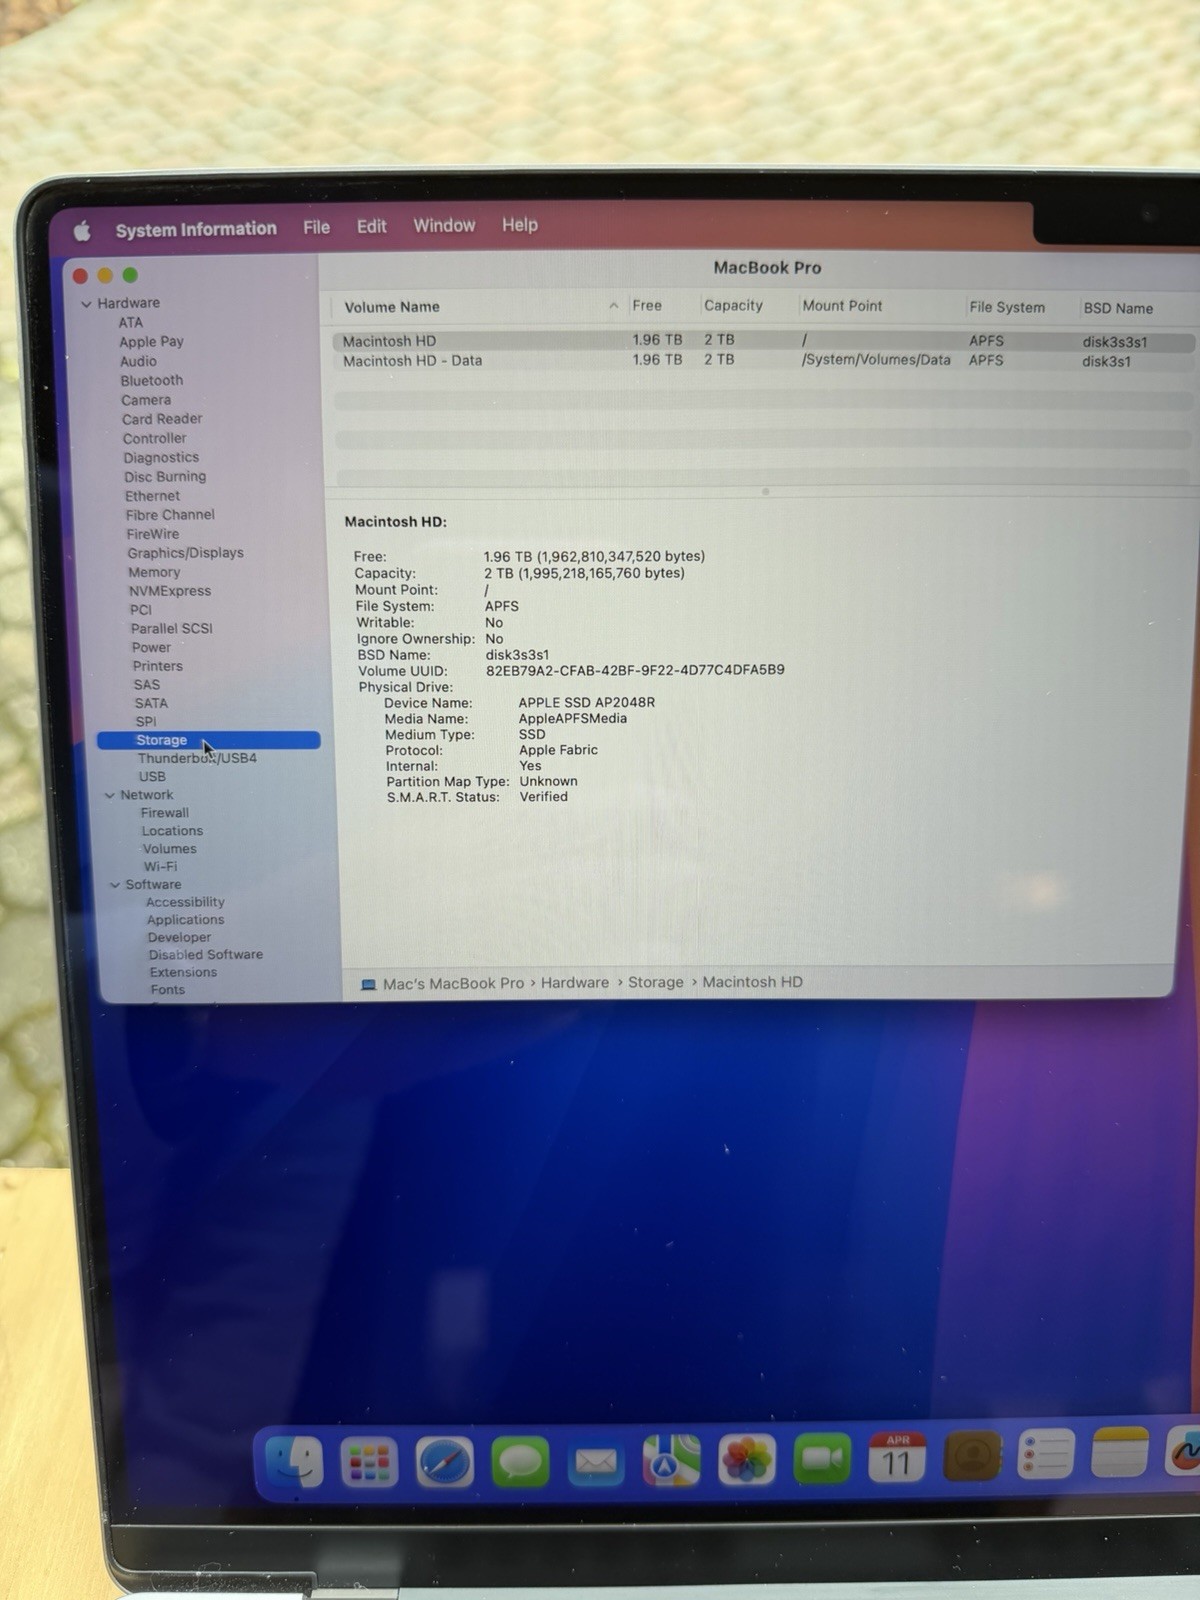Select Card Reader in the sidebar
The image size is (1200, 1600).
pos(162,418)
